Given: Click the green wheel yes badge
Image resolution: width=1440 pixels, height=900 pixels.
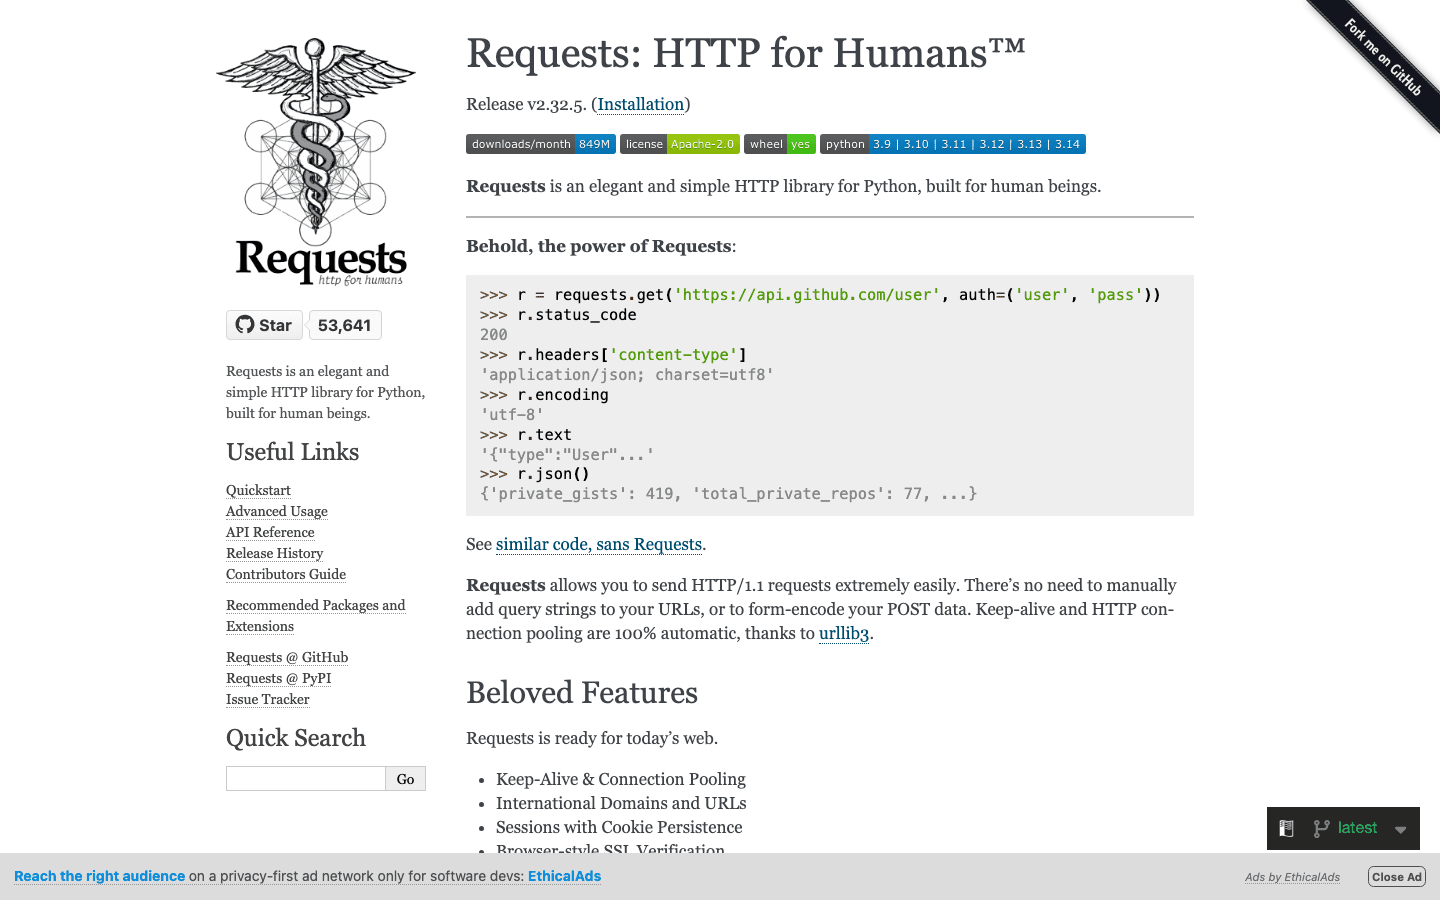Looking at the screenshot, I should coord(779,143).
